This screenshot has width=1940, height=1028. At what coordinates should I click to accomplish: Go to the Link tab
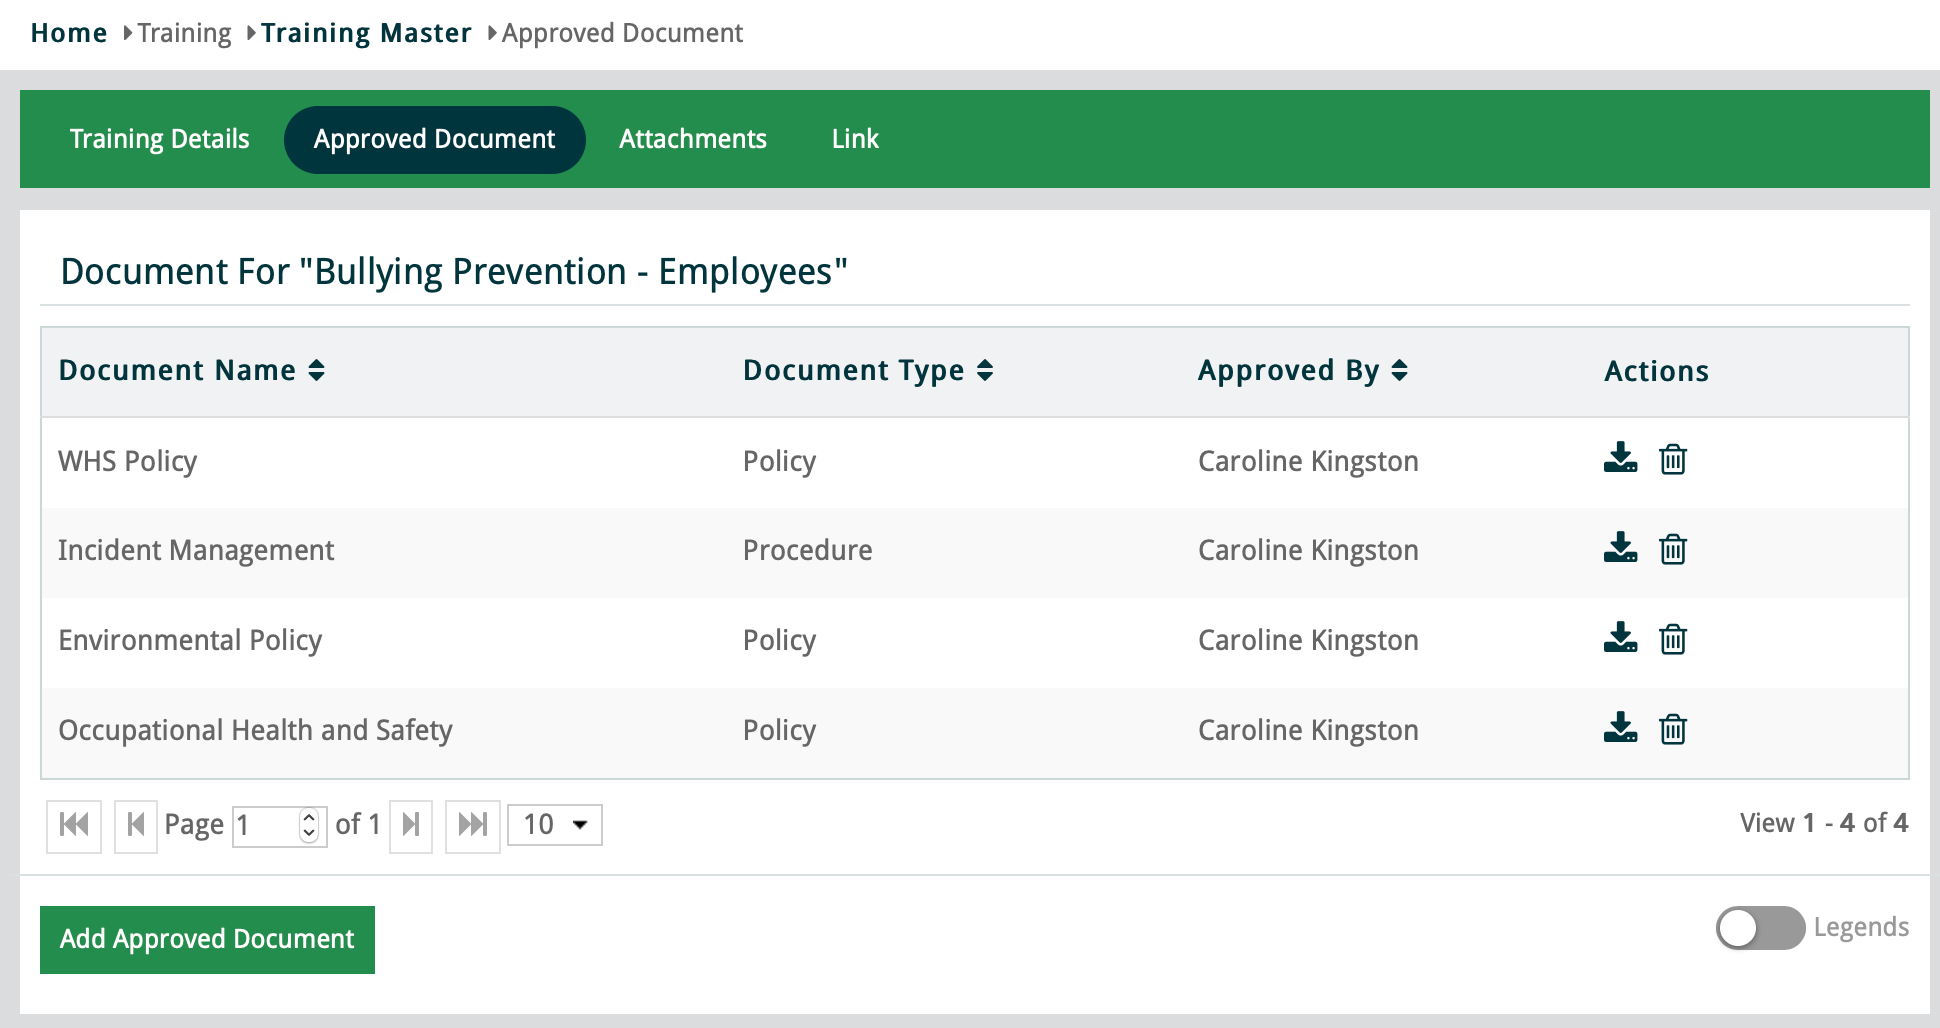click(855, 139)
